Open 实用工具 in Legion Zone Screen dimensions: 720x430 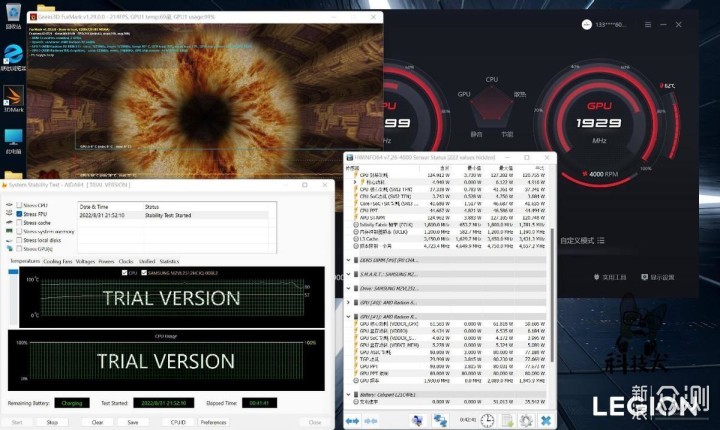click(x=610, y=277)
